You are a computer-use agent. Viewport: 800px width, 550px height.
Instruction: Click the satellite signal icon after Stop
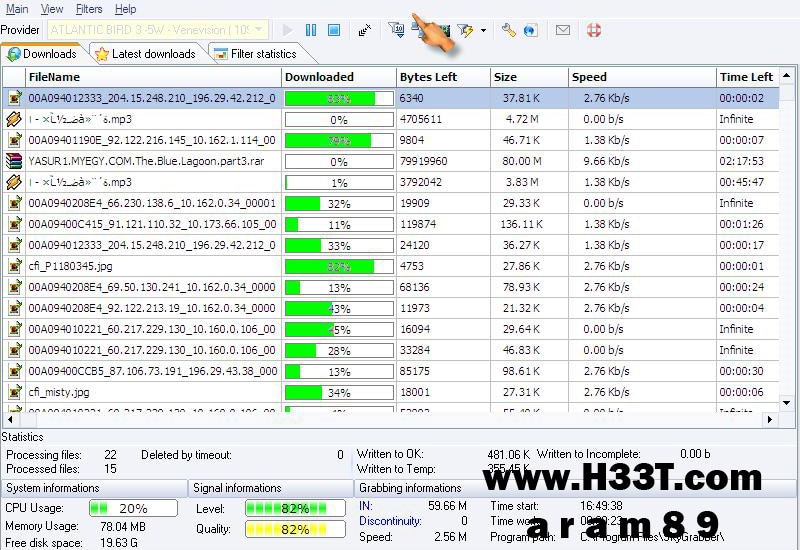pyautogui.click(x=365, y=31)
